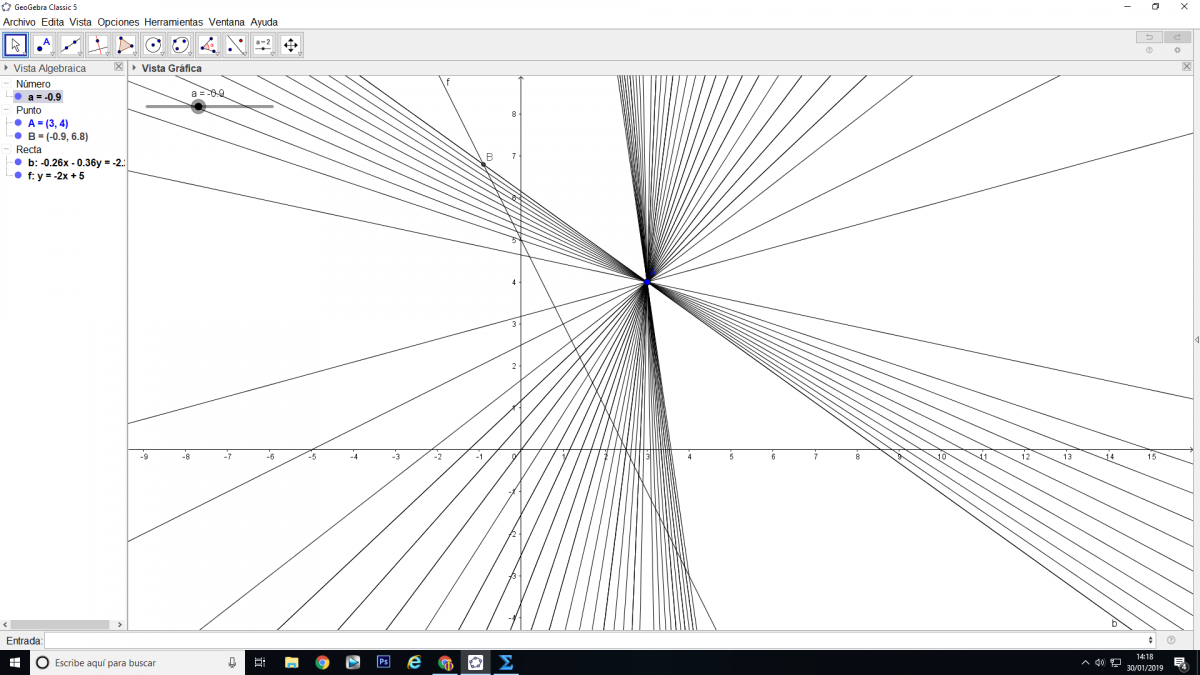Select the Perpendicular line tool
The width and height of the screenshot is (1200, 675).
[98, 45]
